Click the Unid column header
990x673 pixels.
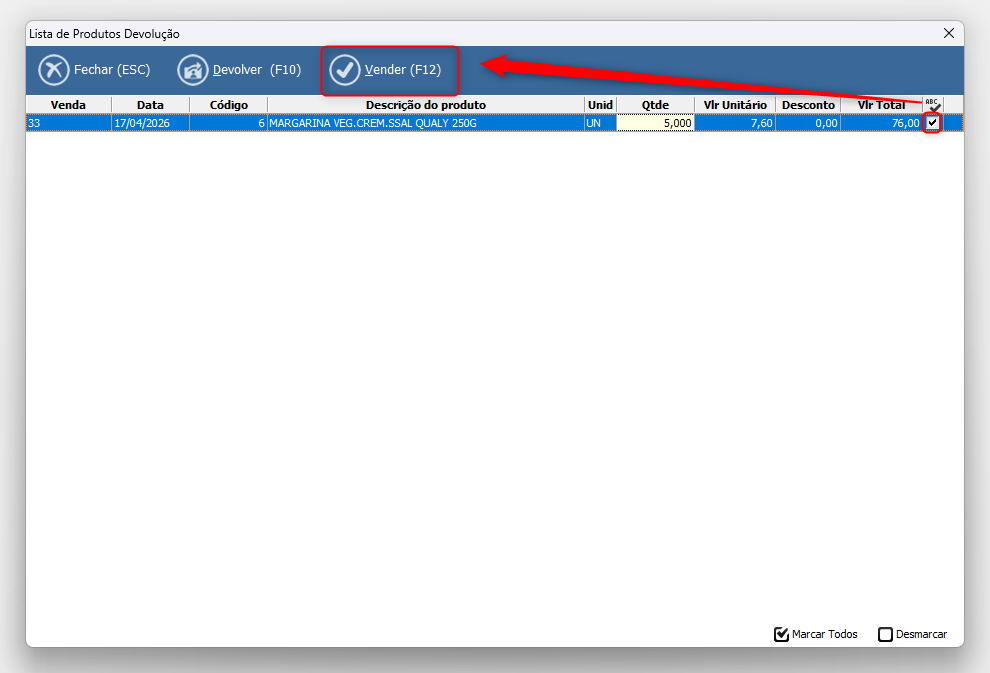coord(600,105)
